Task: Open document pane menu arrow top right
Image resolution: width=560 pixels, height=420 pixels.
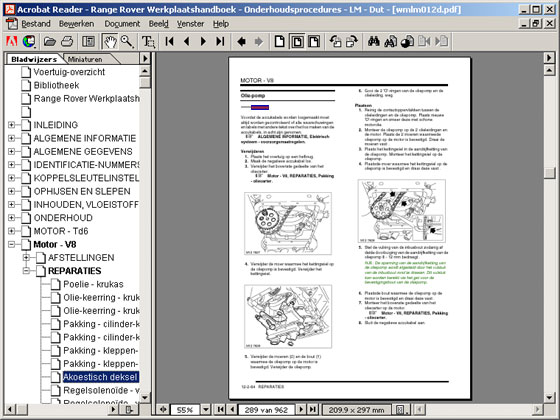Action: [x=549, y=58]
